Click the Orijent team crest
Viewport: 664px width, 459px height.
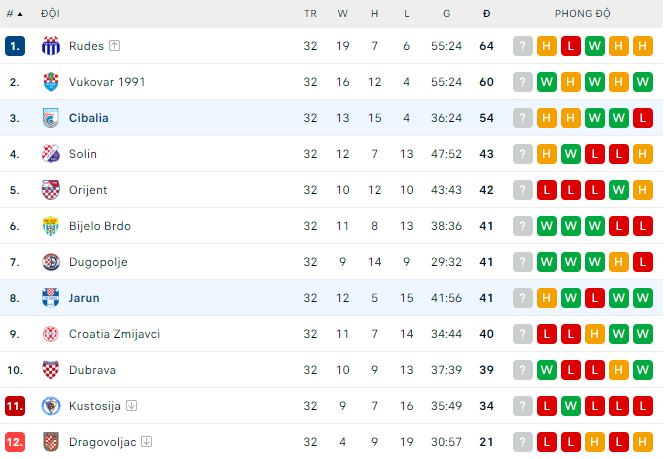pyautogui.click(x=51, y=190)
